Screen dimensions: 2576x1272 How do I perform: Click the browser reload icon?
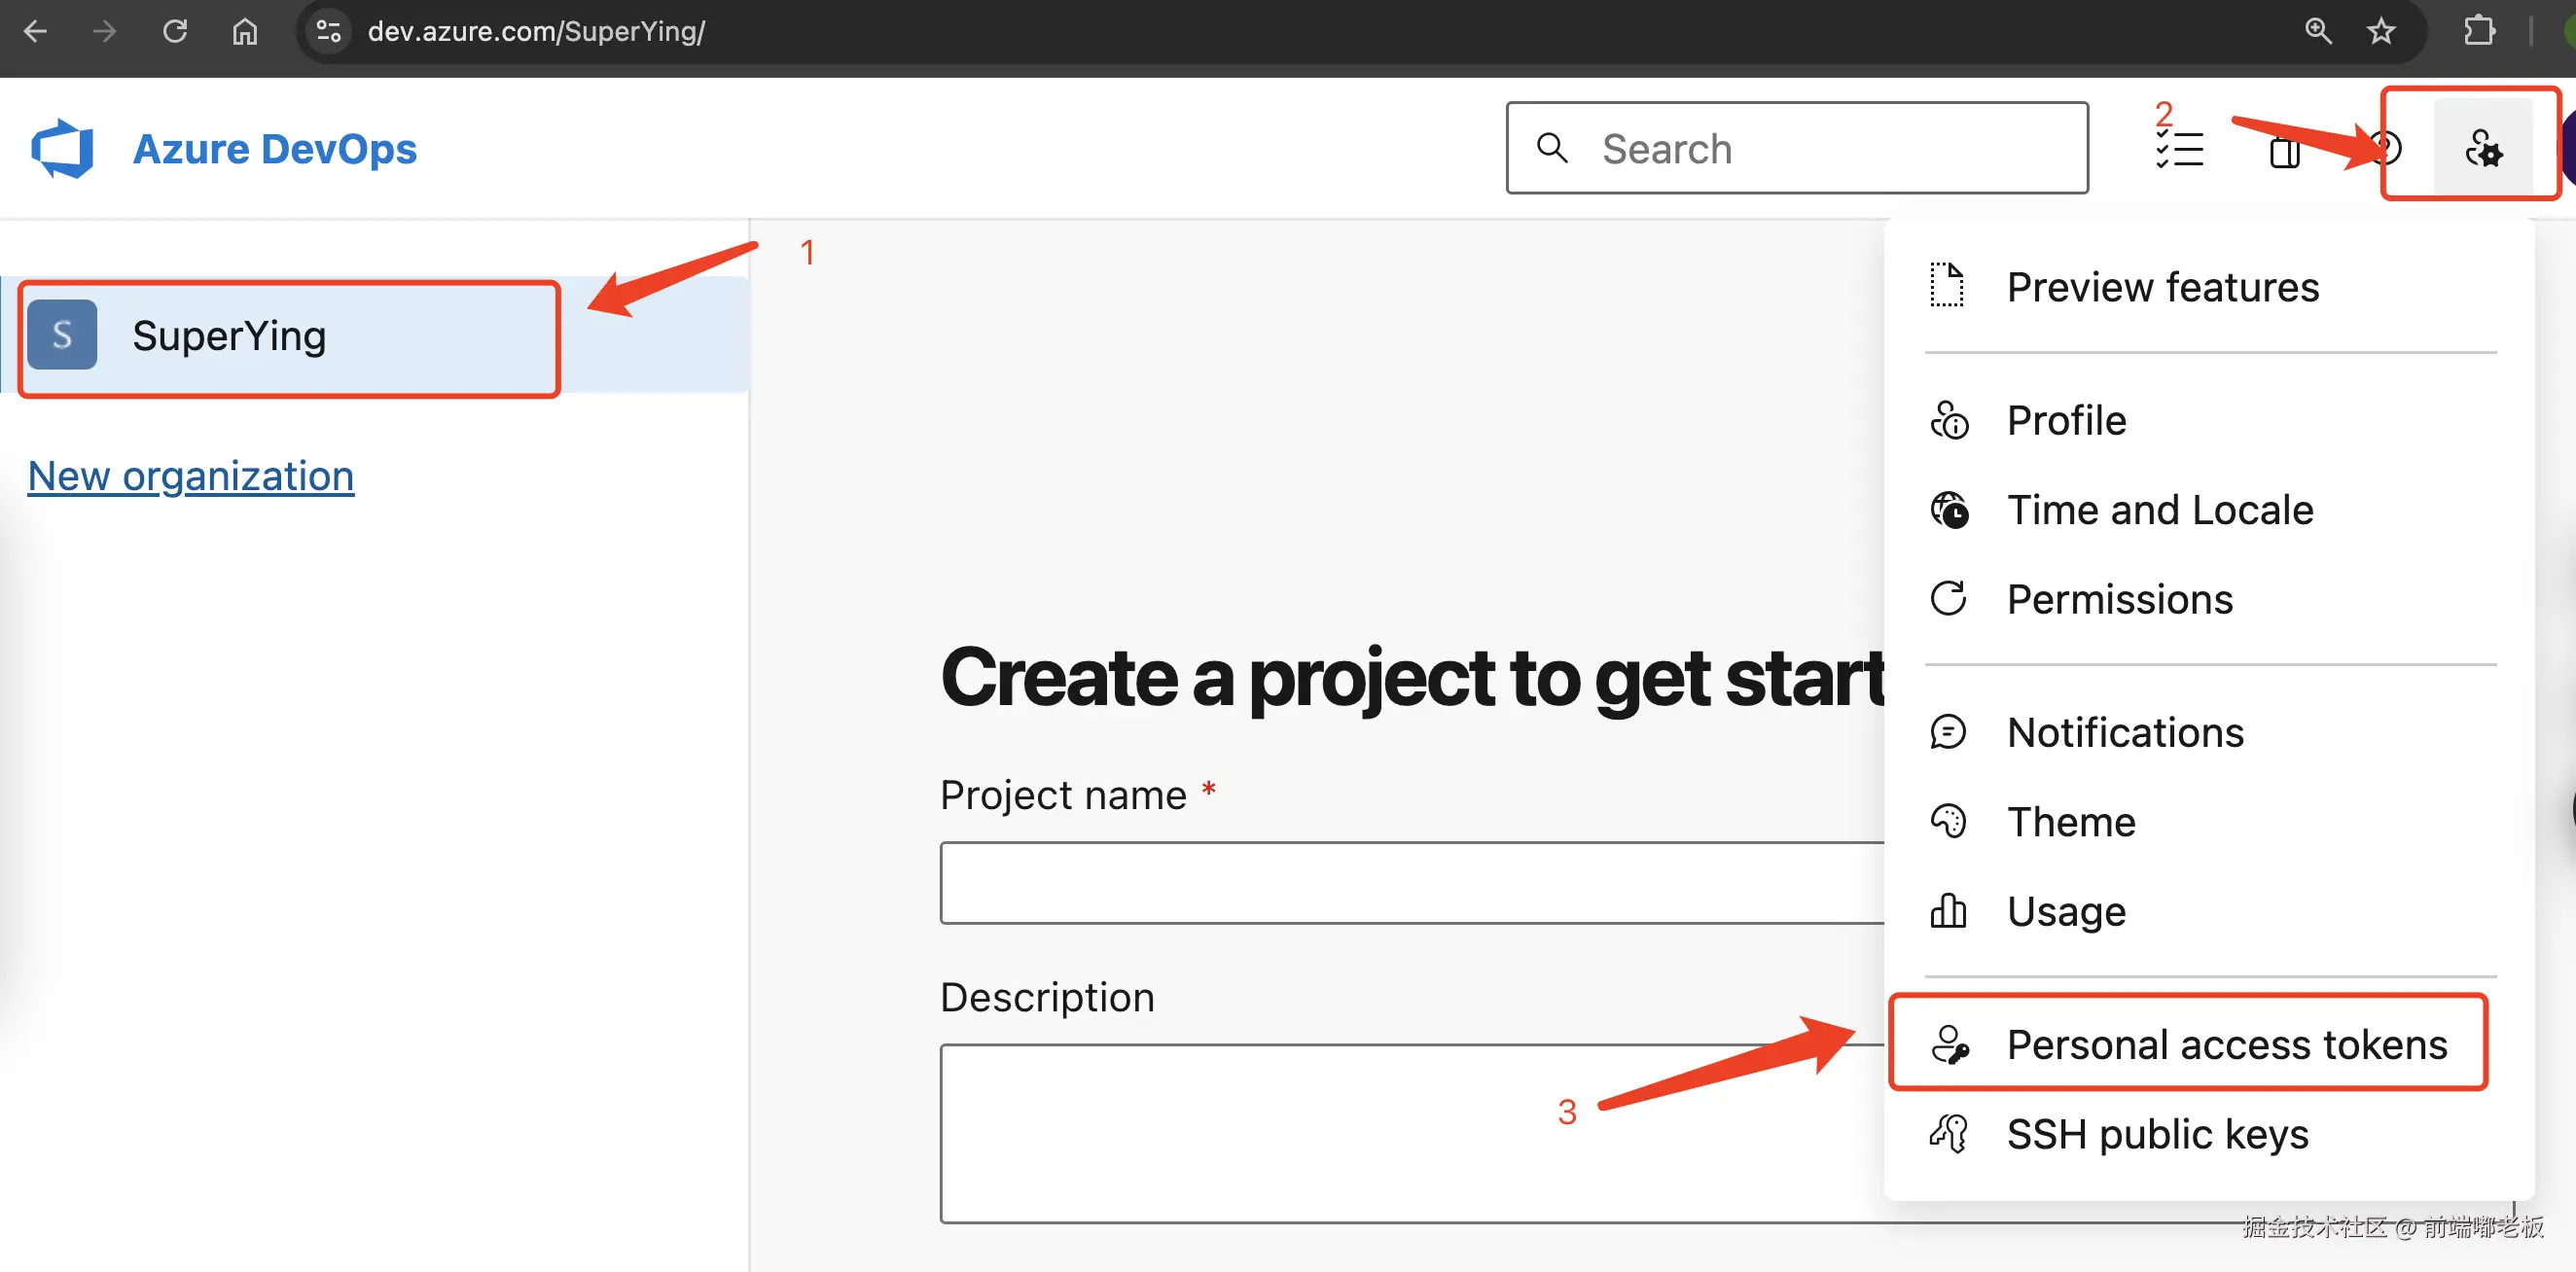(175, 31)
